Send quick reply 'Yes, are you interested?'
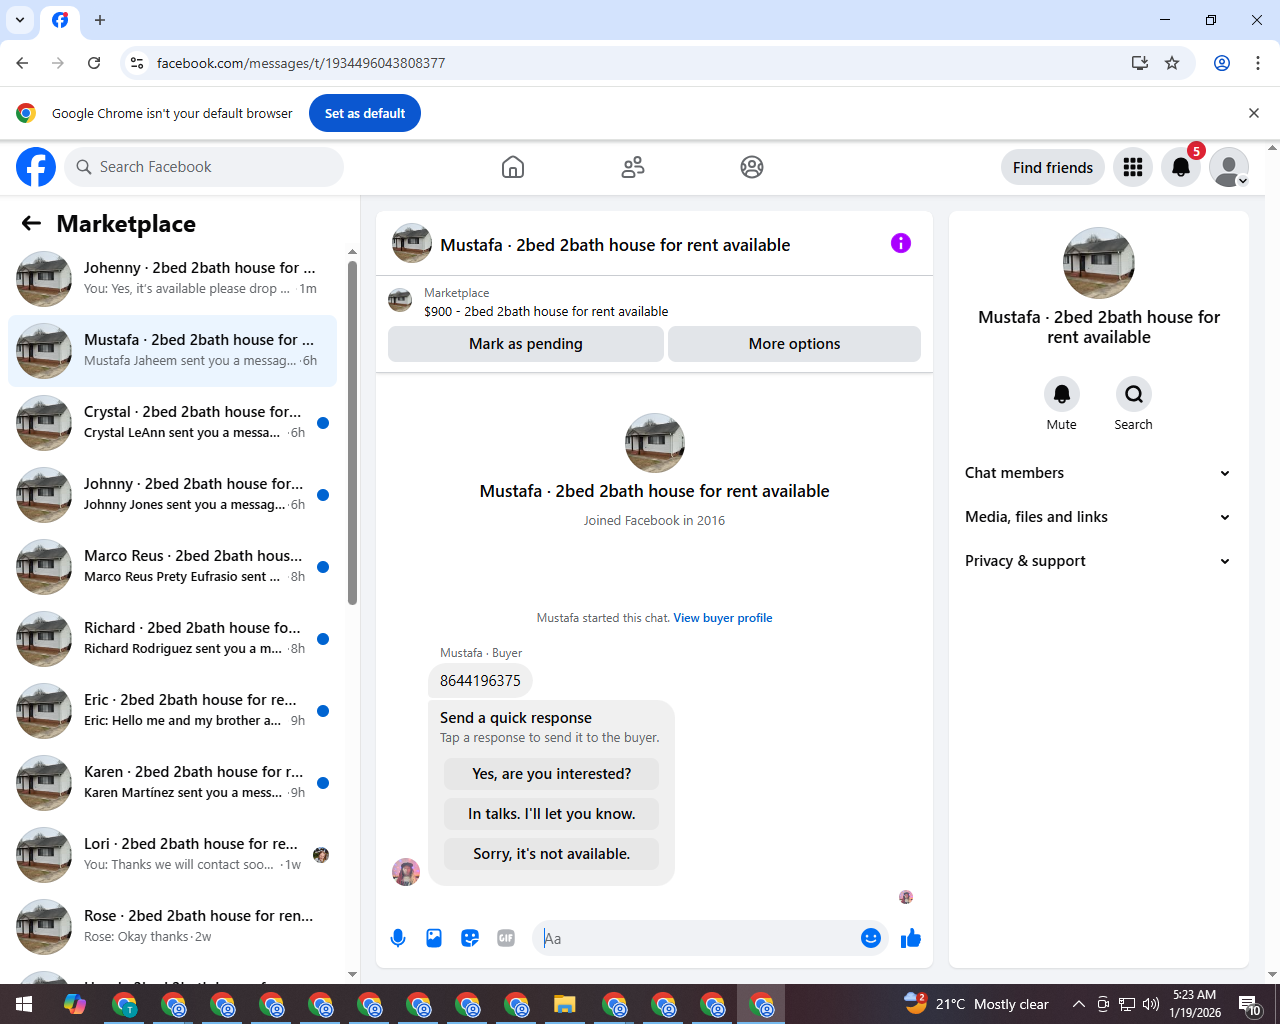Screen dimensions: 1280x1024 [551, 774]
